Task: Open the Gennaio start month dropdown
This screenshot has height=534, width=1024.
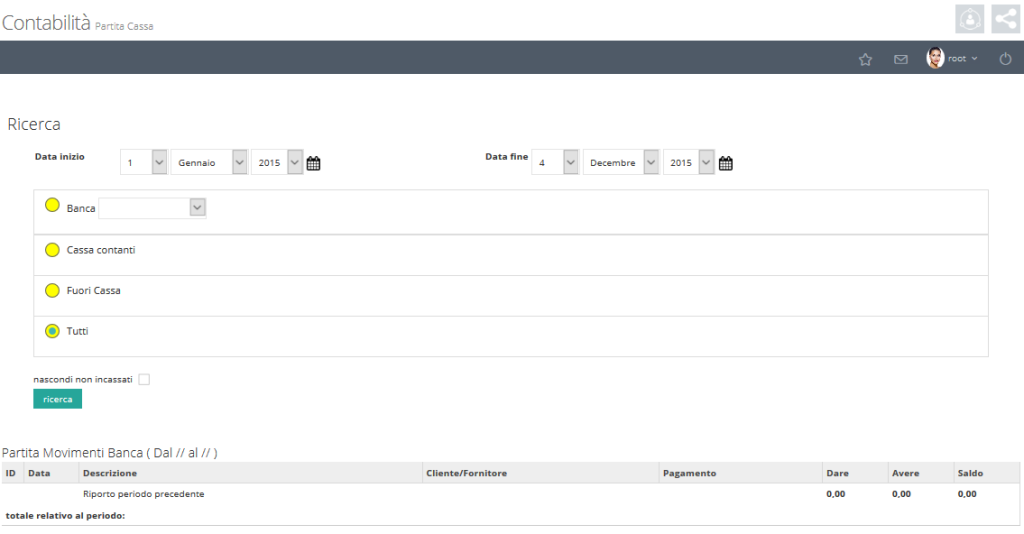Action: coord(209,163)
